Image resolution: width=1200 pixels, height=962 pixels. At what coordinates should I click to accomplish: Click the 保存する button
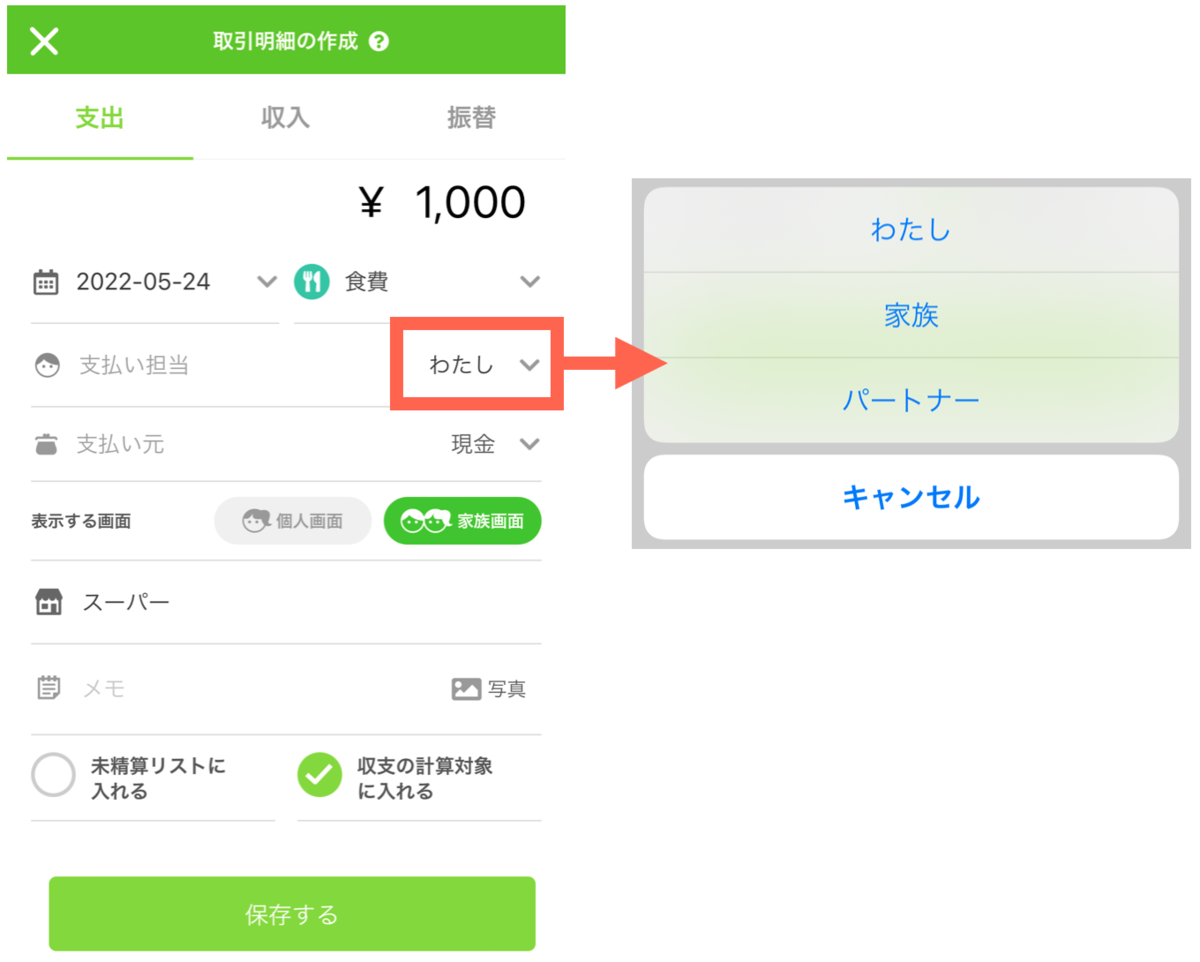pyautogui.click(x=292, y=914)
